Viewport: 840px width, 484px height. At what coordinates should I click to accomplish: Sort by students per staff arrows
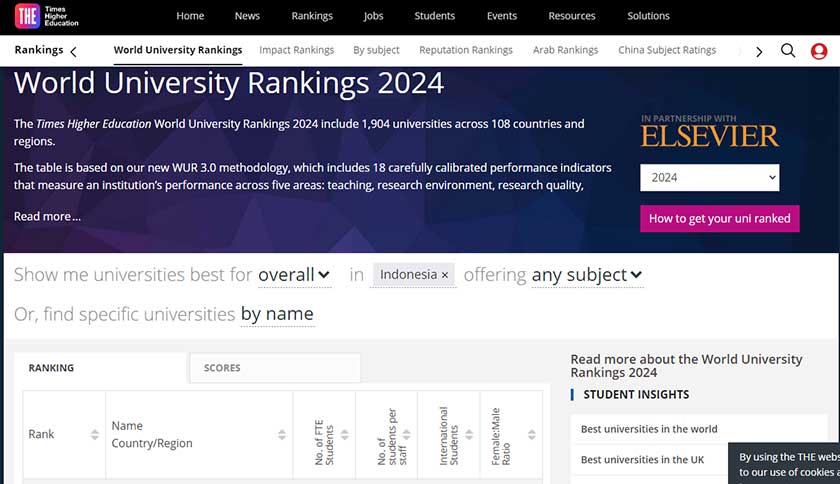click(407, 435)
